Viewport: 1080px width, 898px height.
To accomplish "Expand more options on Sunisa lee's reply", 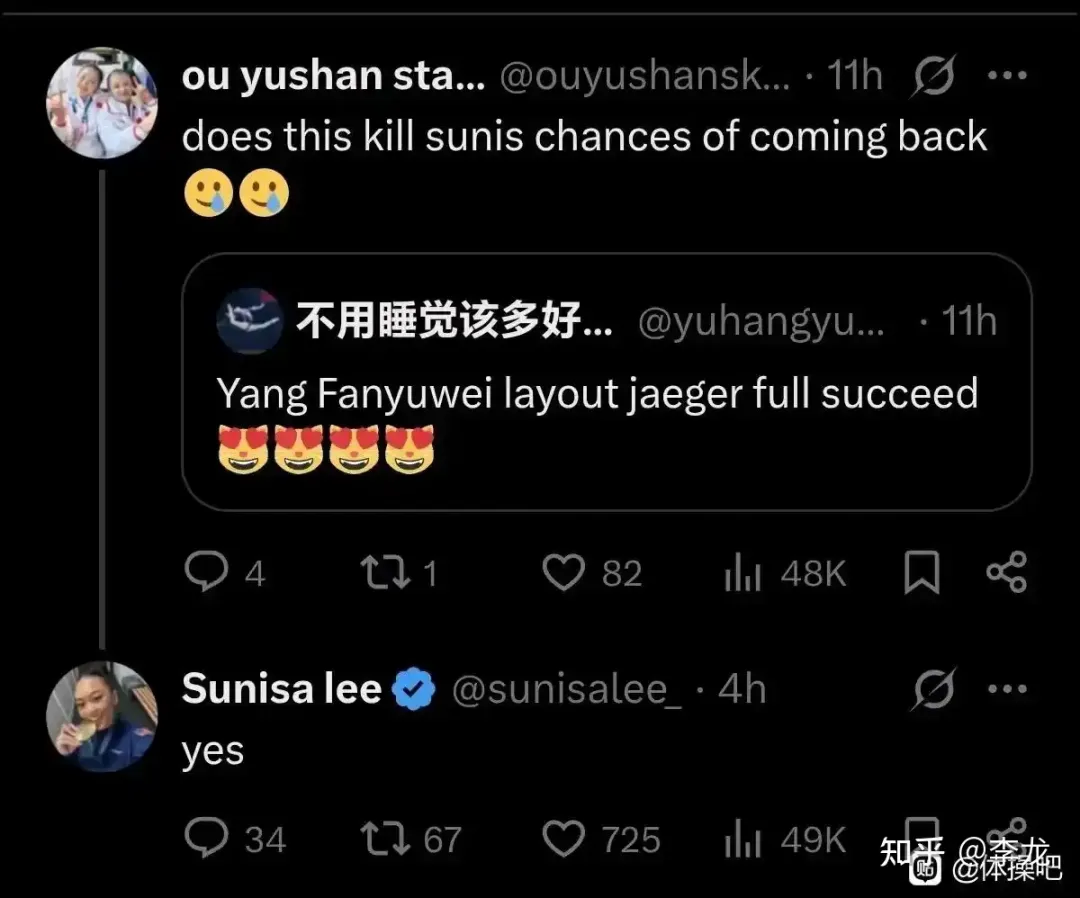I will click(x=1006, y=689).
